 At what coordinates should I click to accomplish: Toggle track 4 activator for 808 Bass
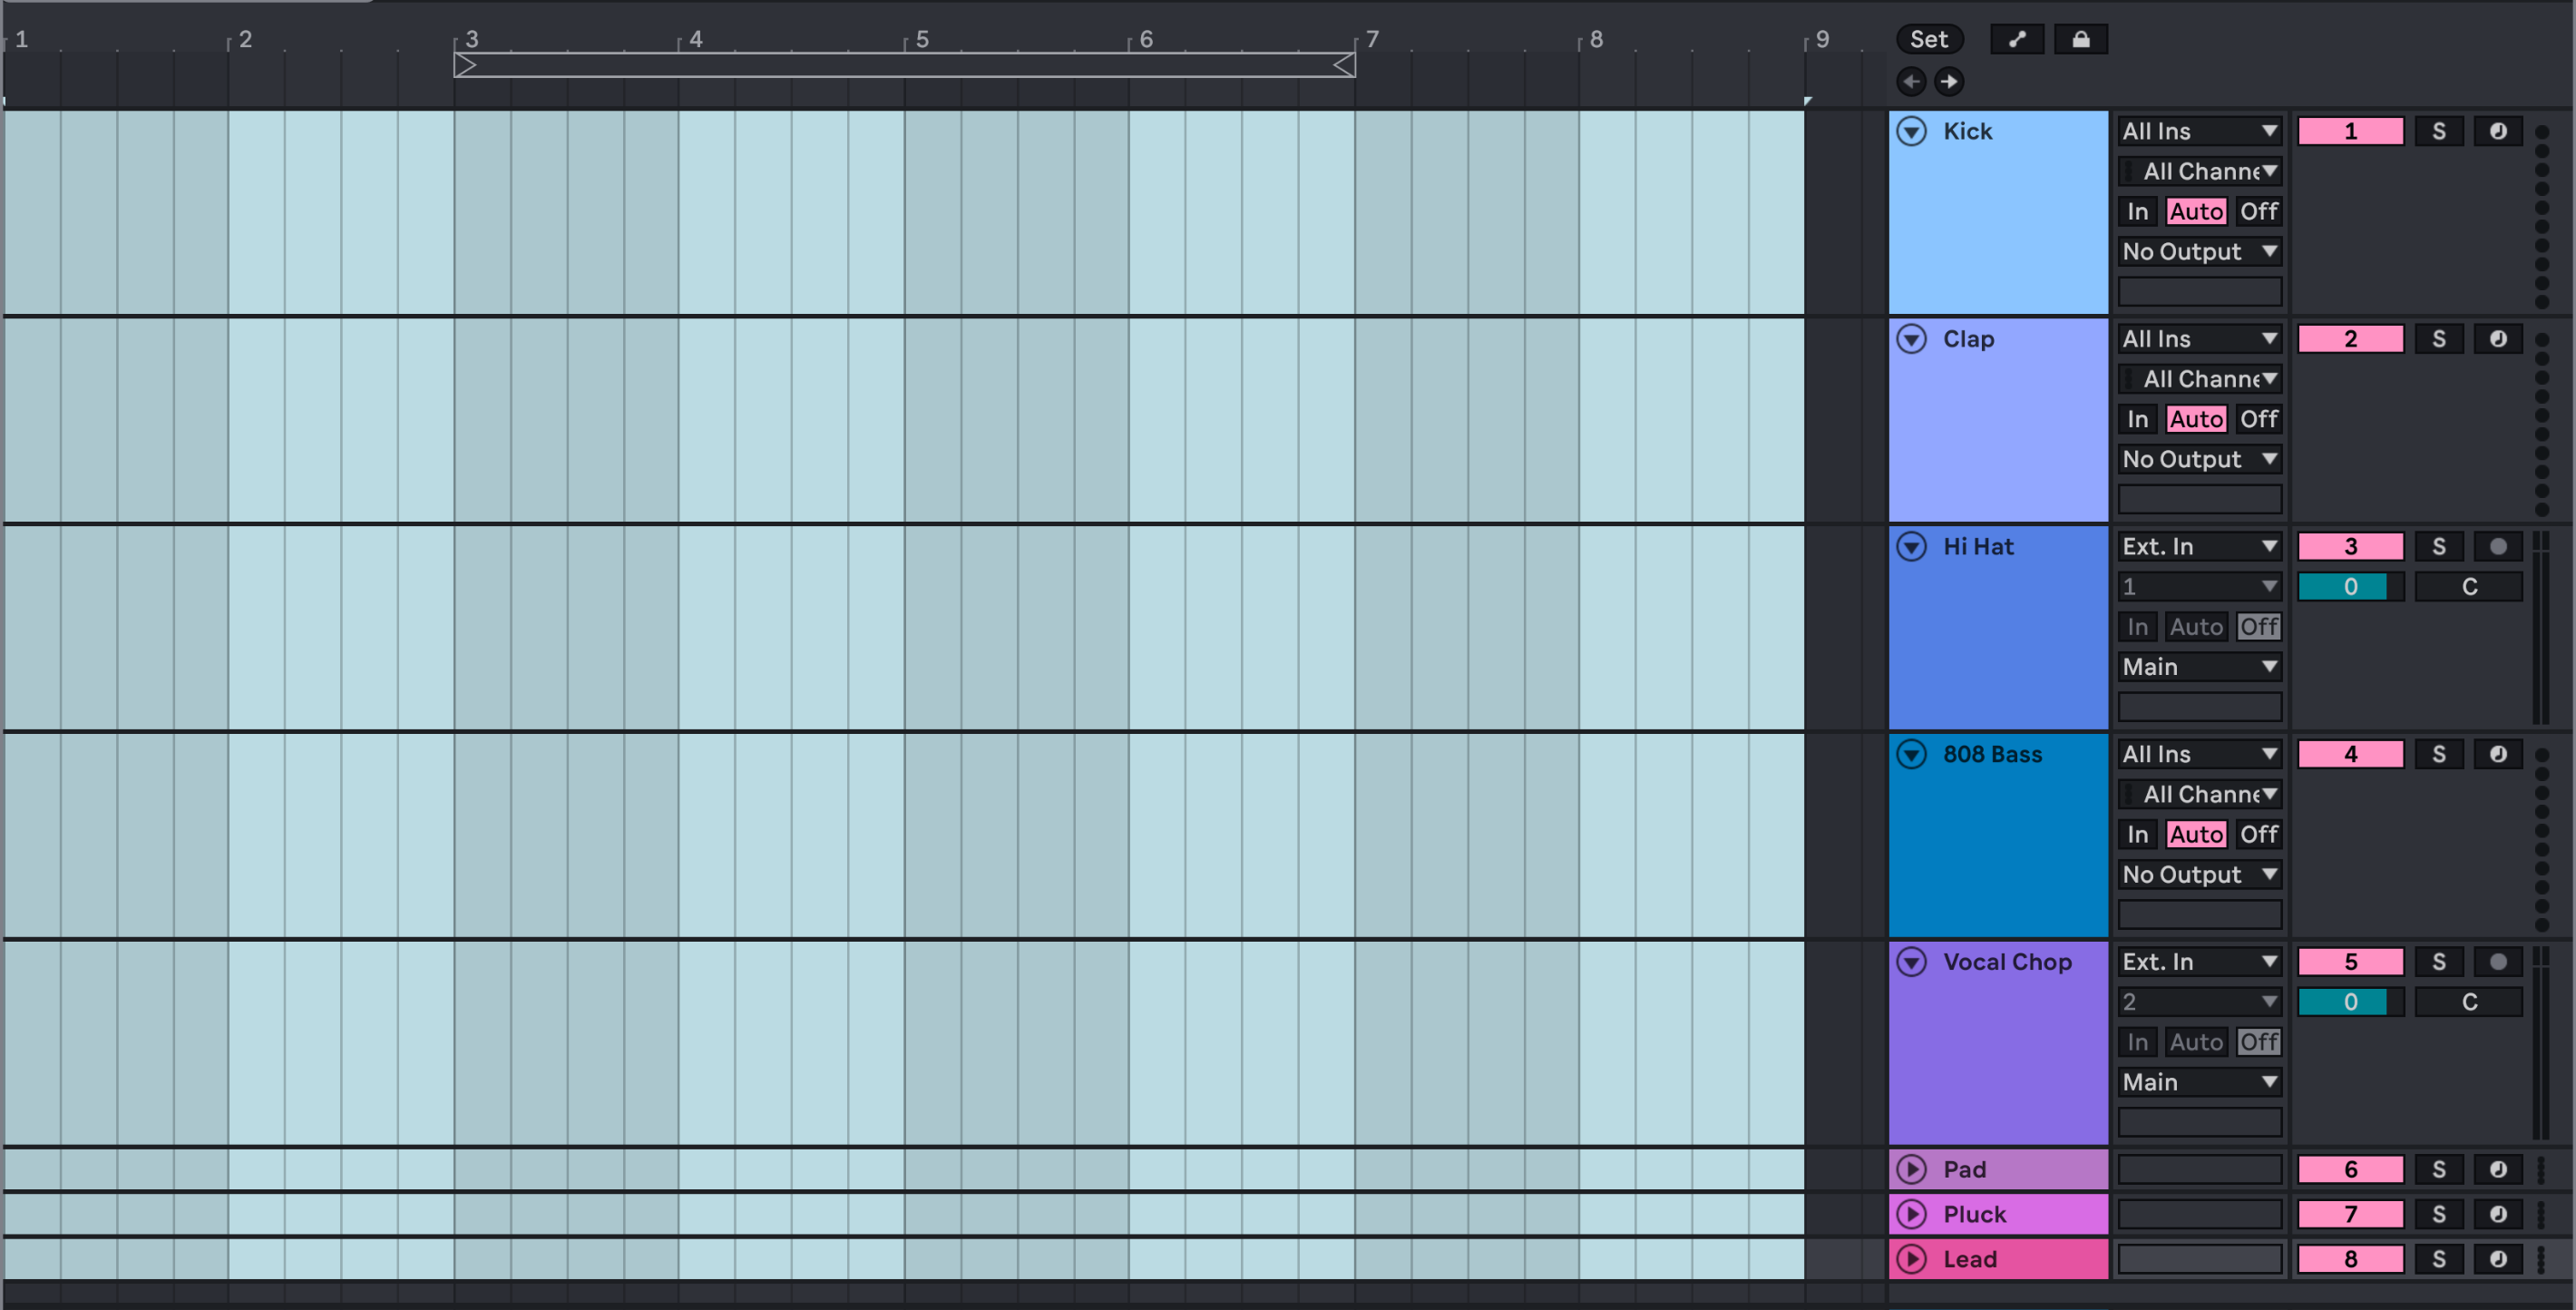[x=2350, y=754]
